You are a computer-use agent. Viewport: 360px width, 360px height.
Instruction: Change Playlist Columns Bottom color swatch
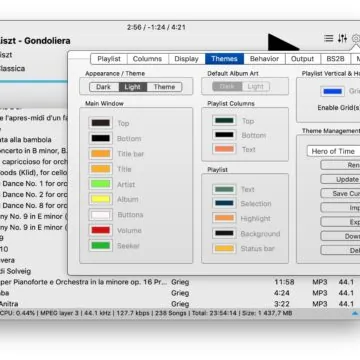click(224, 135)
